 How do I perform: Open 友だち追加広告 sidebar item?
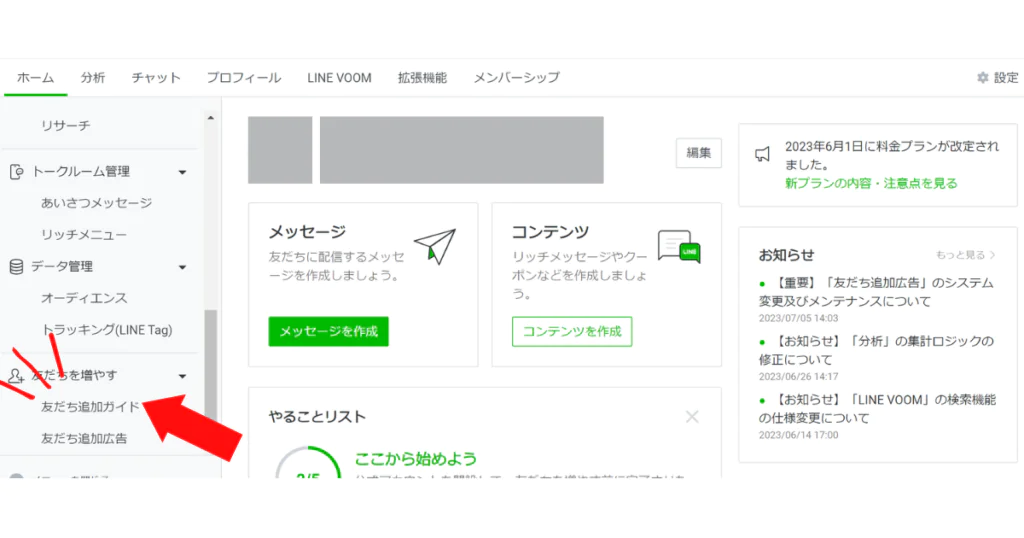[x=84, y=439]
